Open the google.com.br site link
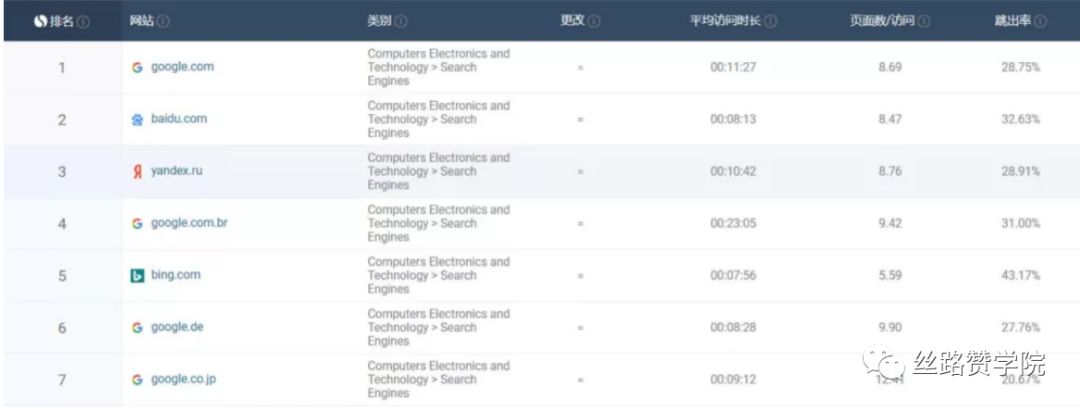The image size is (1080, 411). (x=189, y=223)
